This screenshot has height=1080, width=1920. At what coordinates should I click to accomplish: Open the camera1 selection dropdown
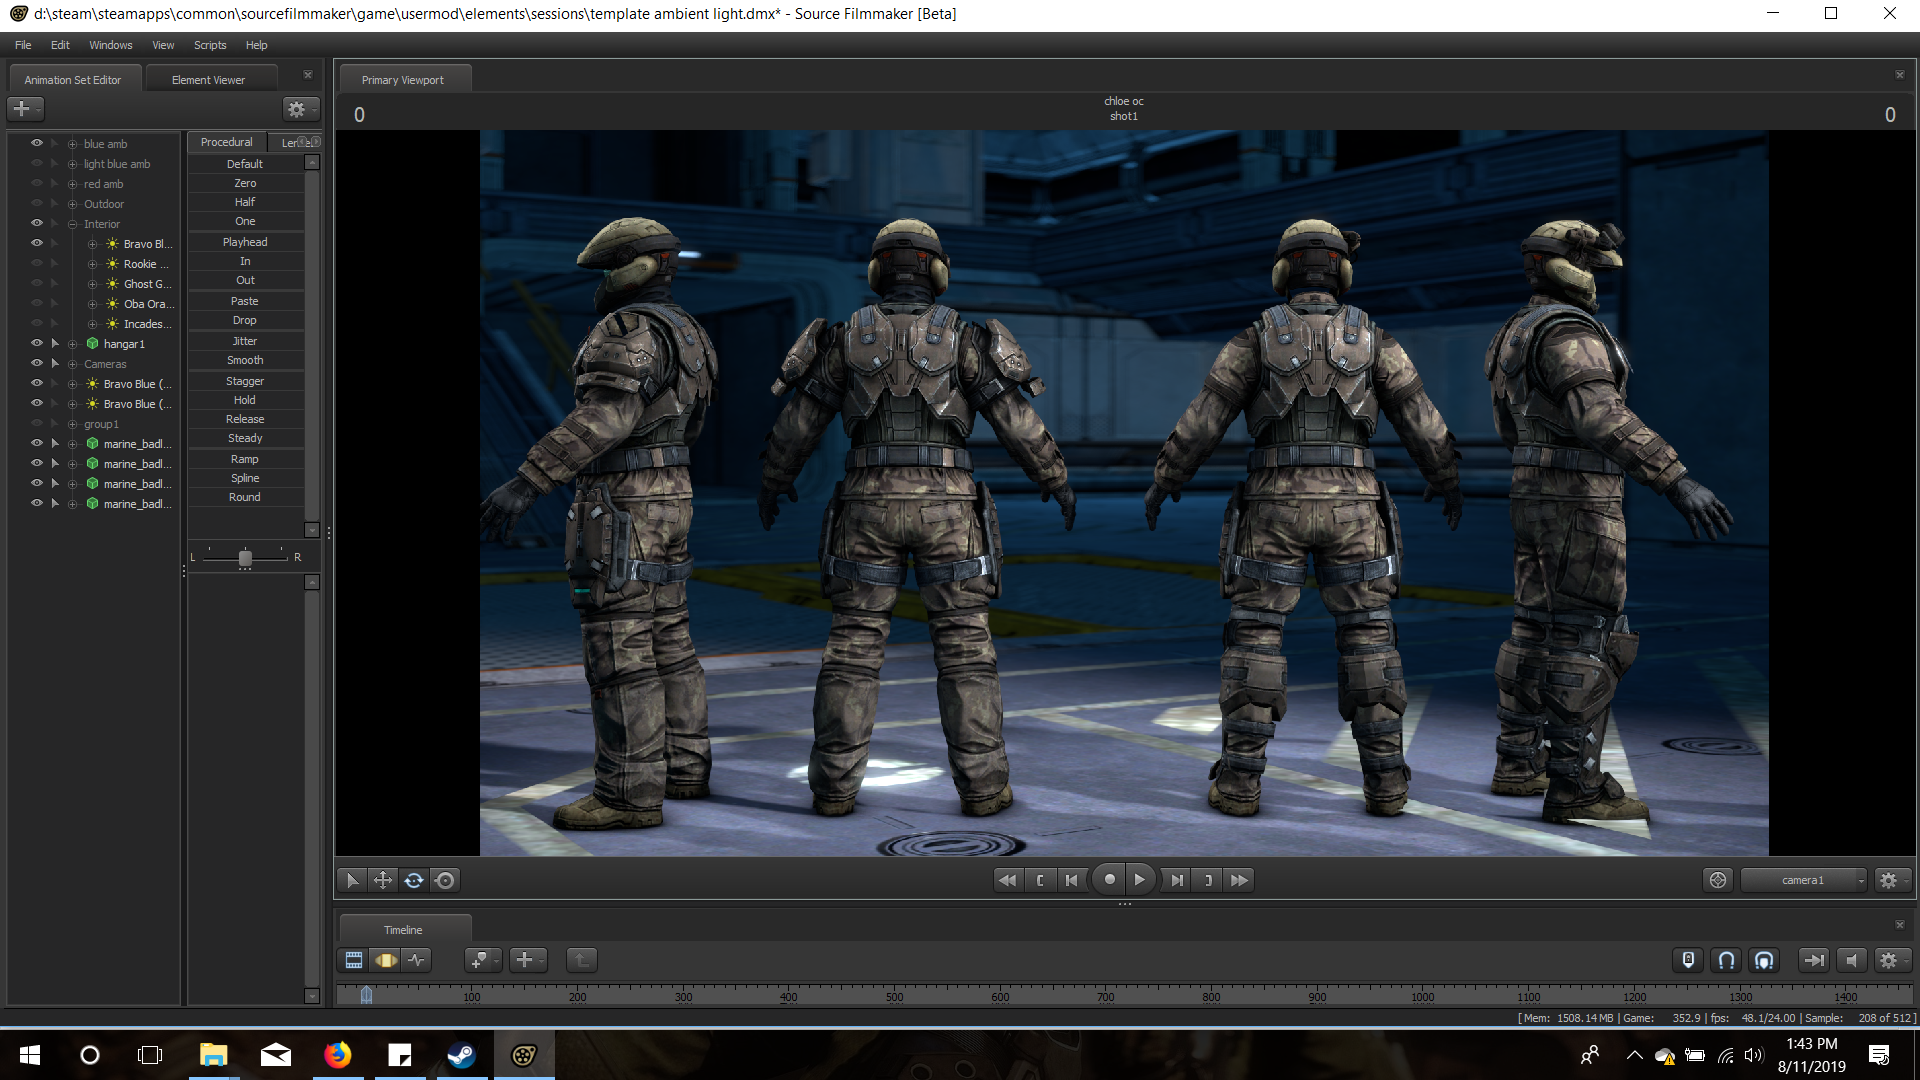(x=1804, y=880)
